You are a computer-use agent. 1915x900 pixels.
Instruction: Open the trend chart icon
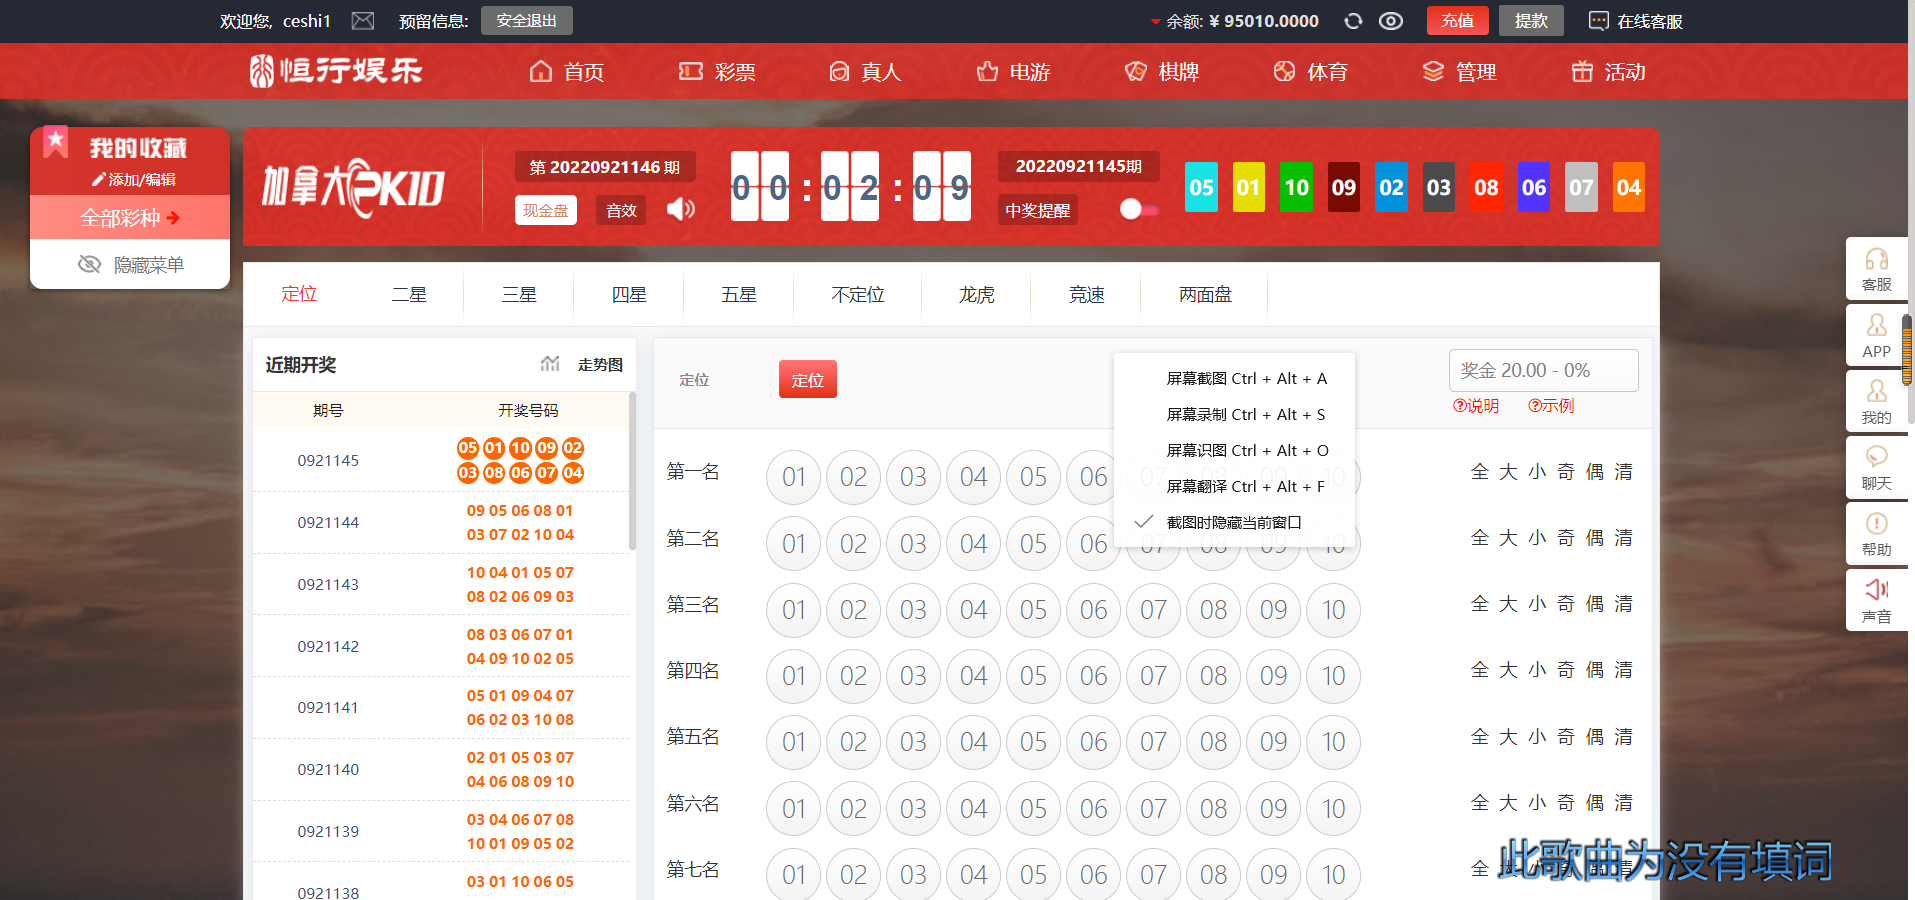(550, 364)
